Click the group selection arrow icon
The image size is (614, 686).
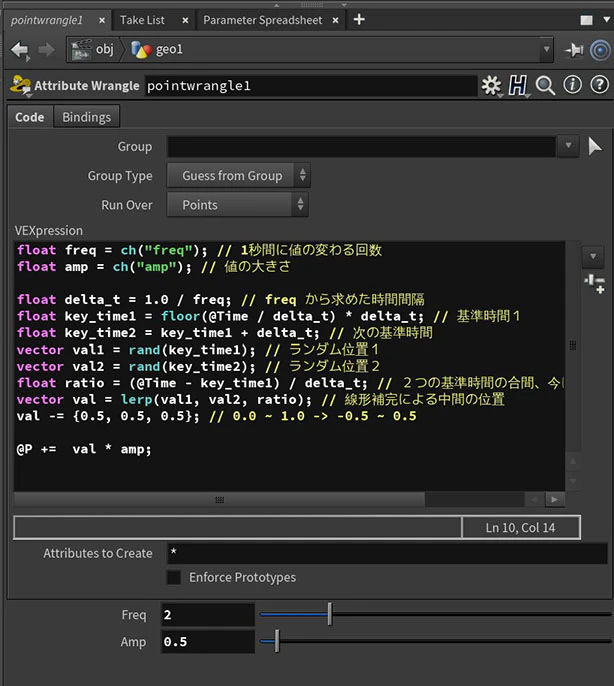pos(595,146)
